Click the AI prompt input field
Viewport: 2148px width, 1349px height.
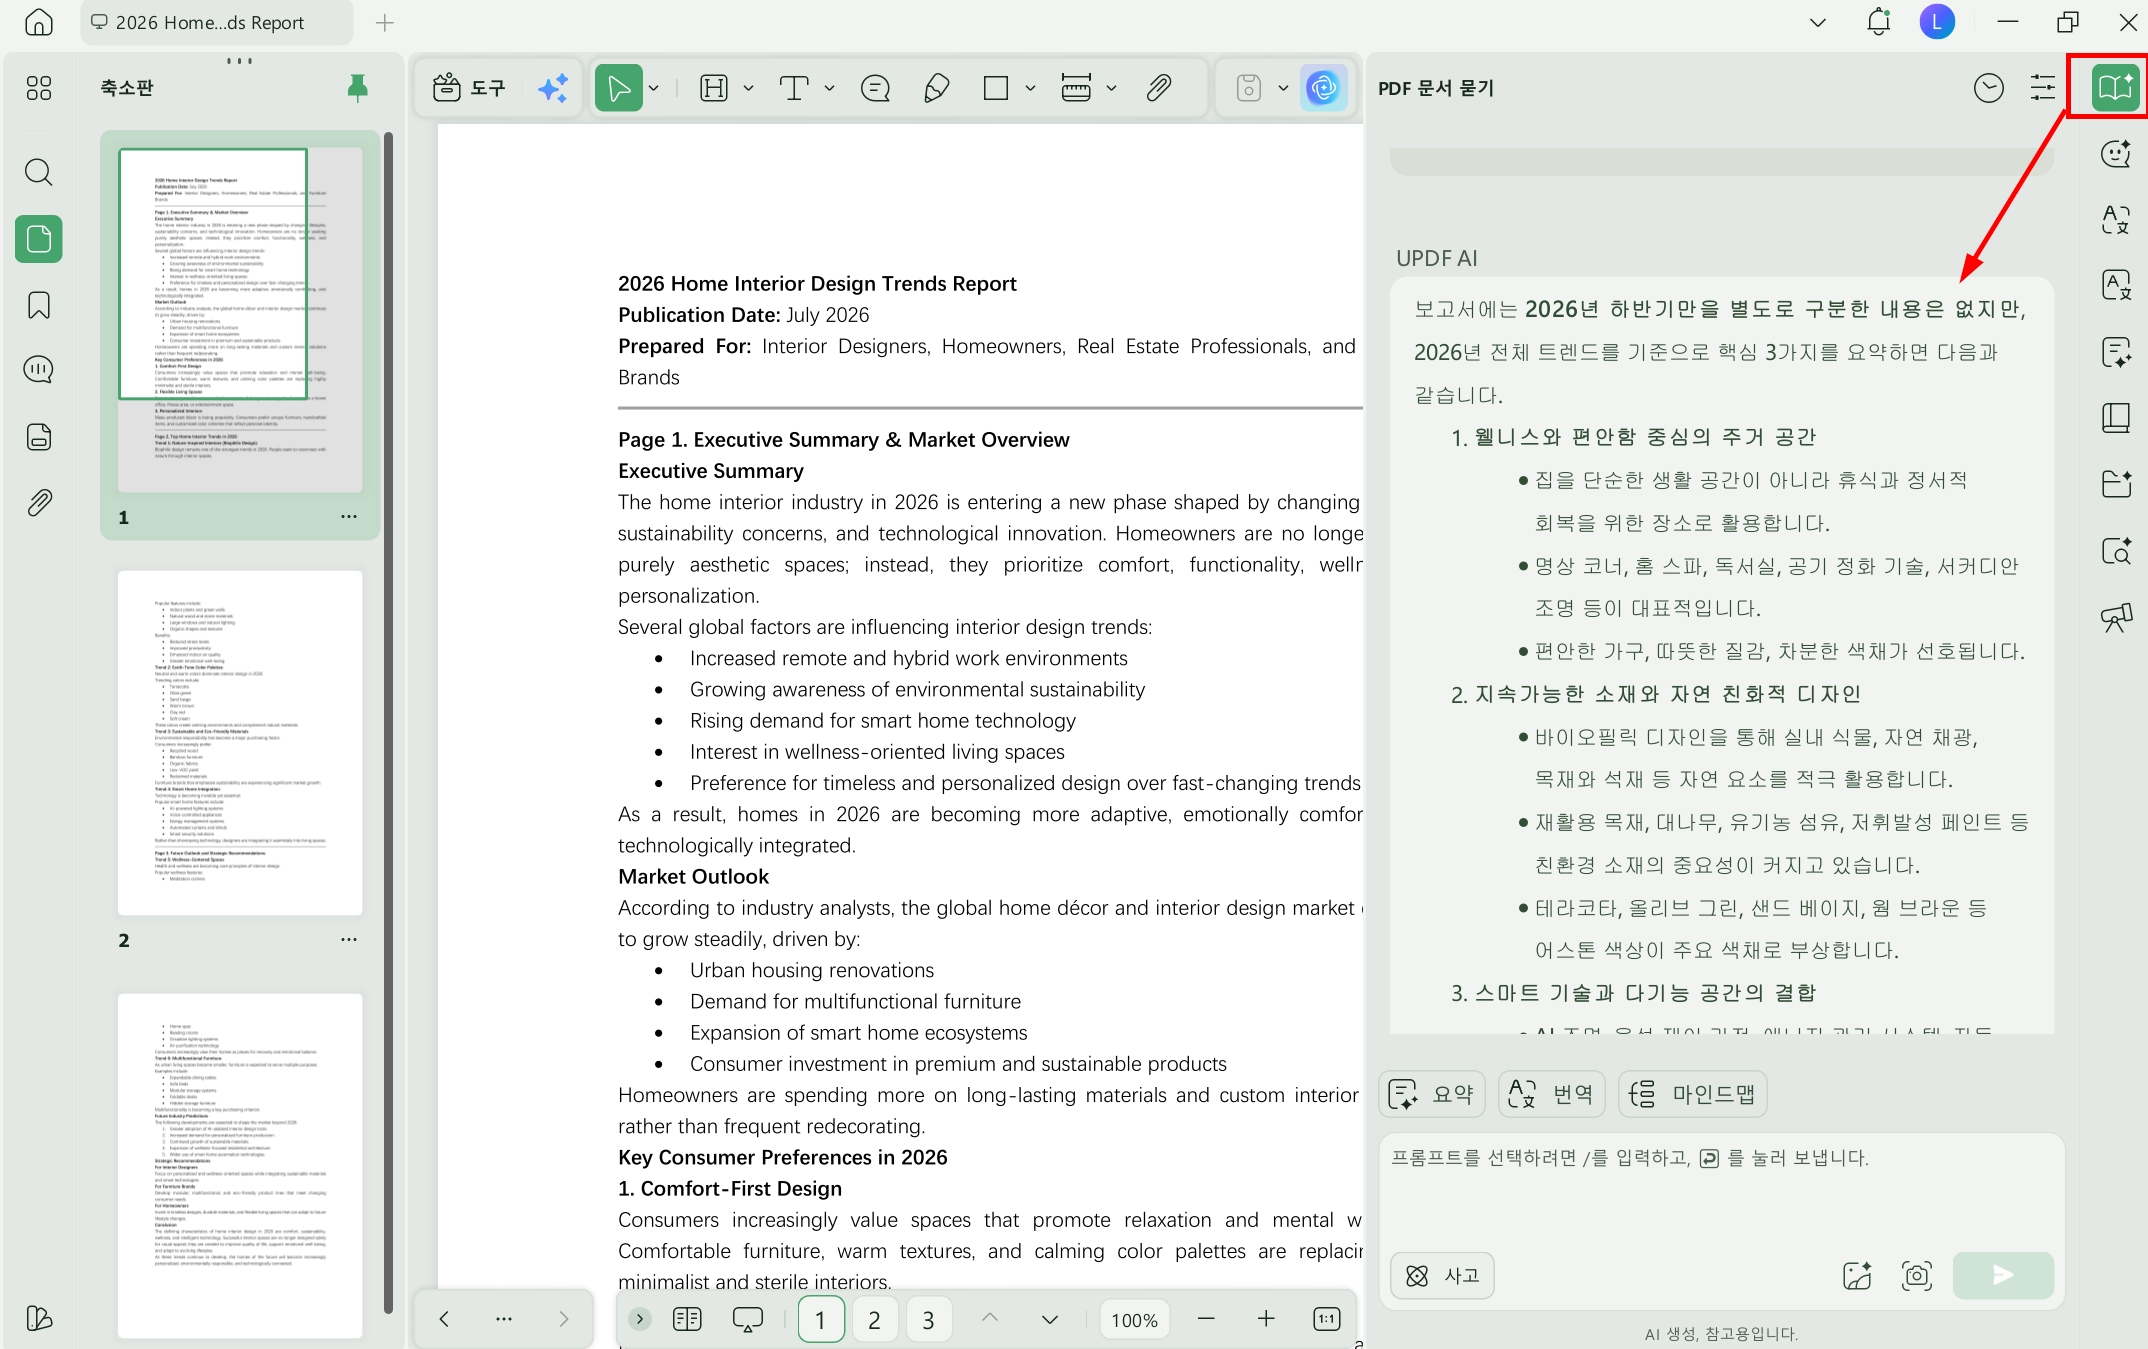(1720, 1188)
